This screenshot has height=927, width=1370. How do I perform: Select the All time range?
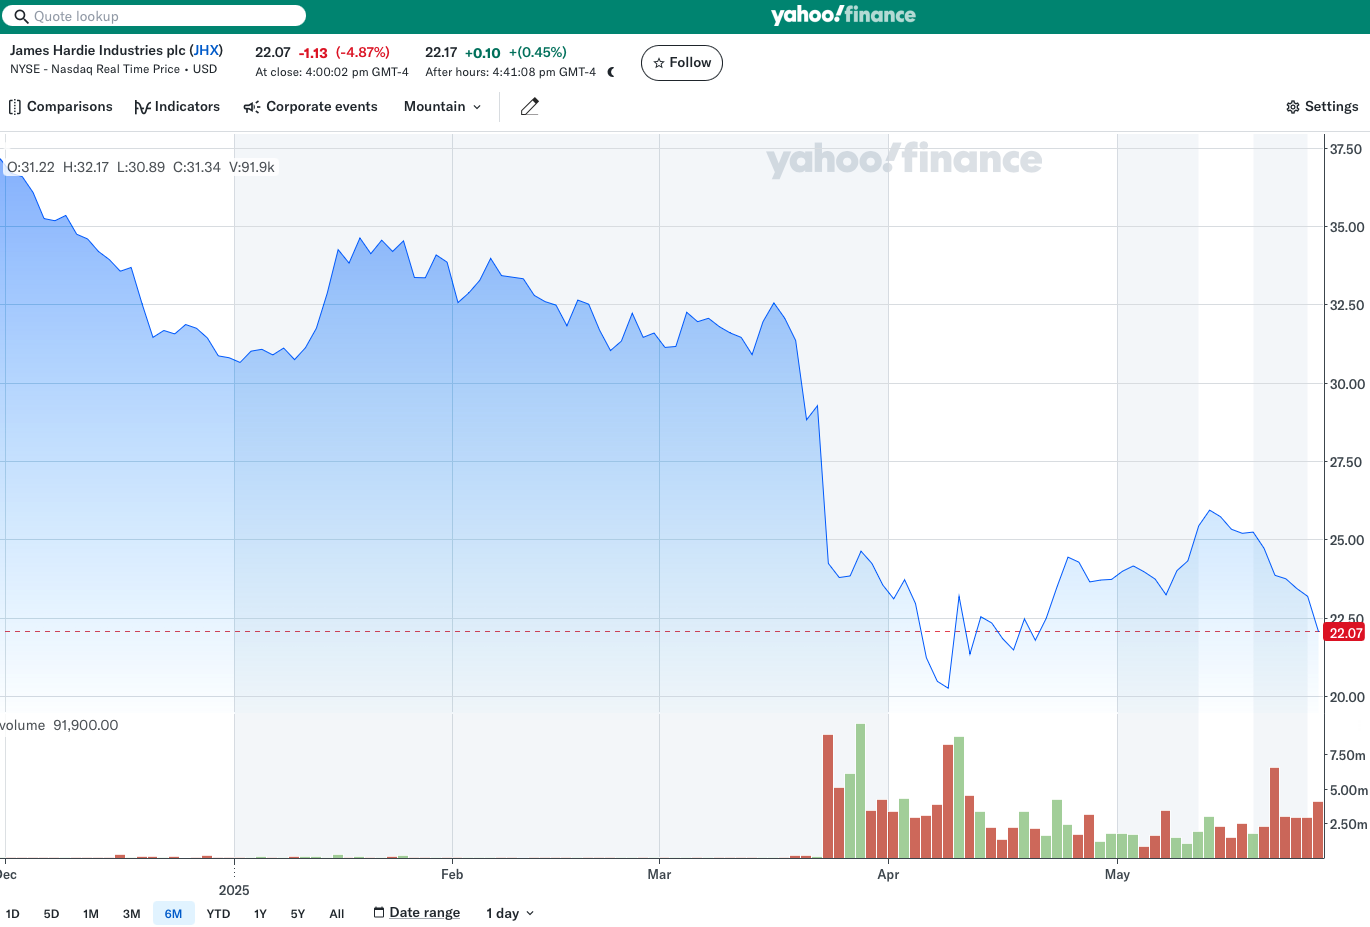(337, 914)
